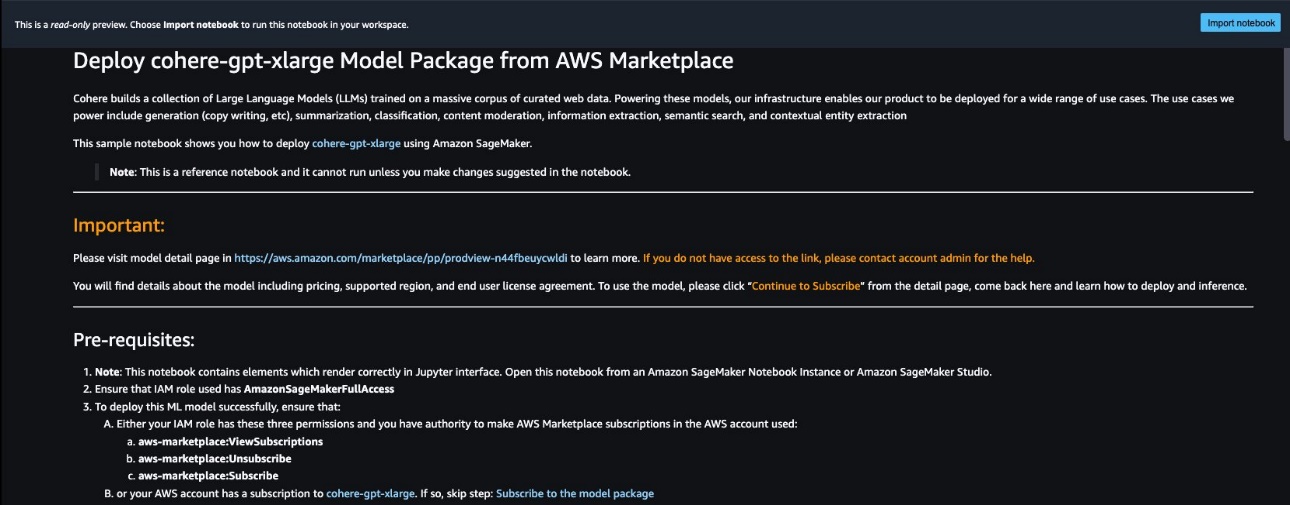
Task: Open the aws.amazon.com marketplace prodview URL
Action: (x=401, y=258)
